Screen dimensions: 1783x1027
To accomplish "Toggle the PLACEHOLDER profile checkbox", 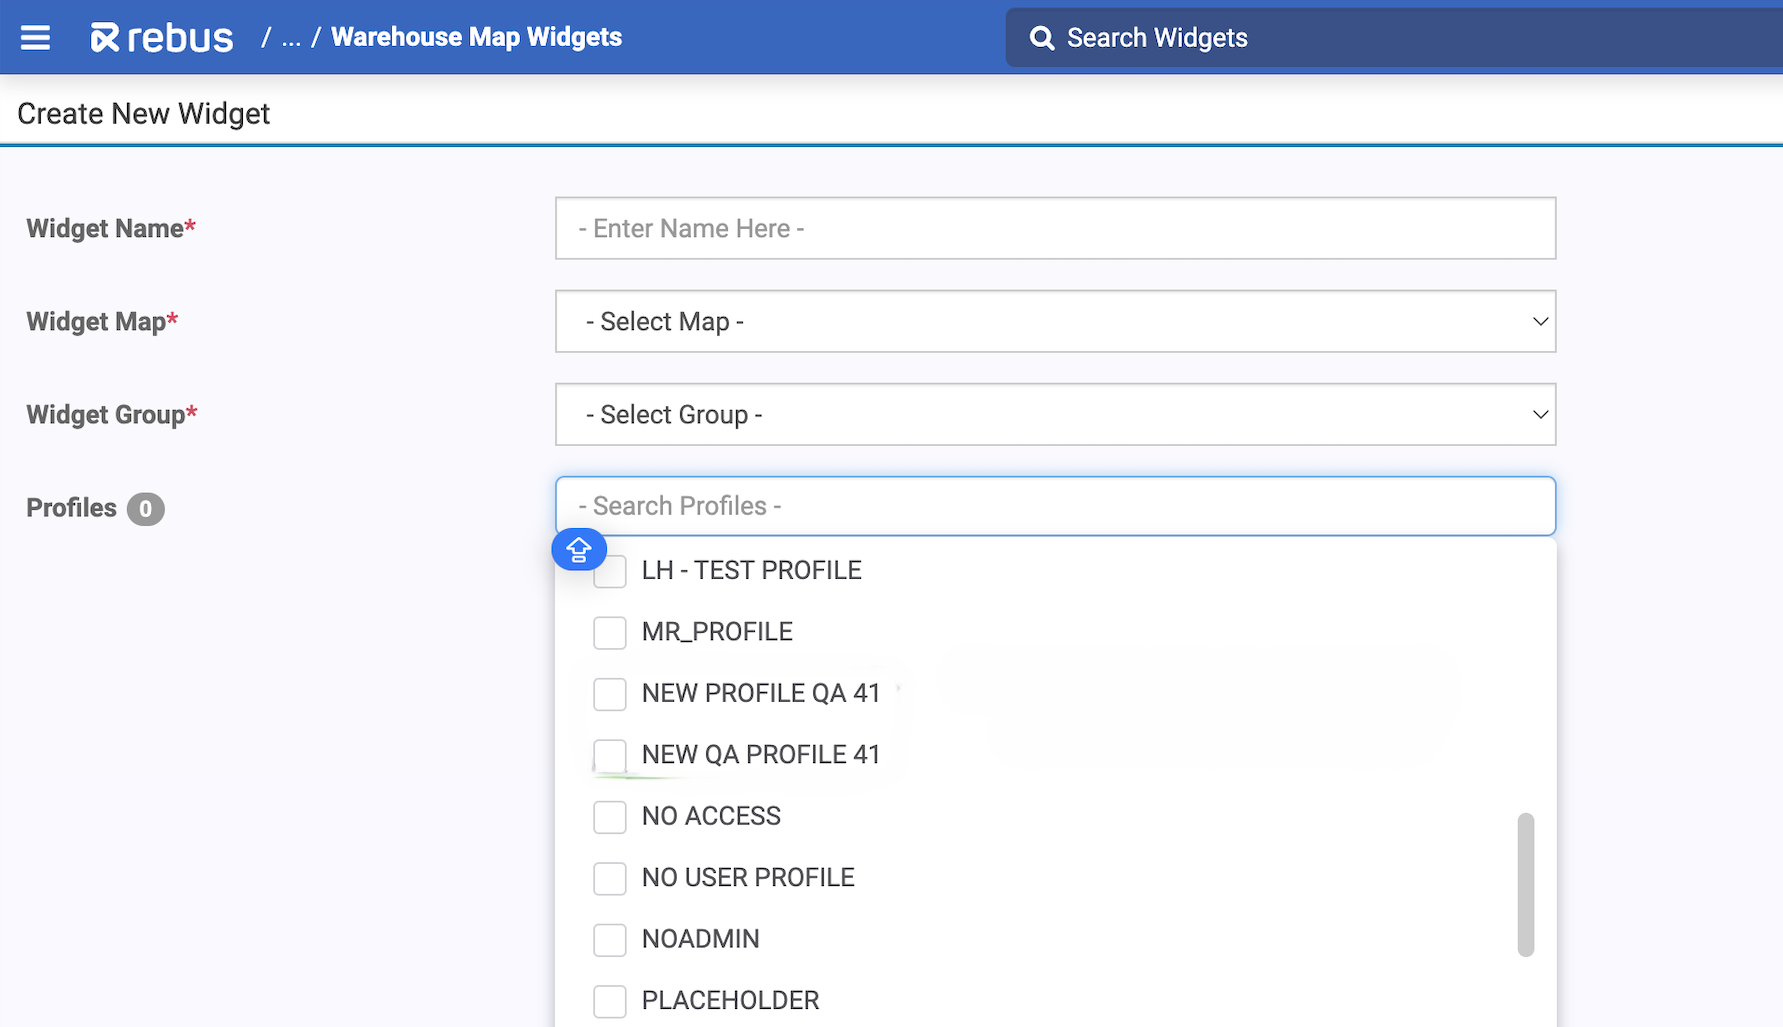I will tap(610, 1001).
